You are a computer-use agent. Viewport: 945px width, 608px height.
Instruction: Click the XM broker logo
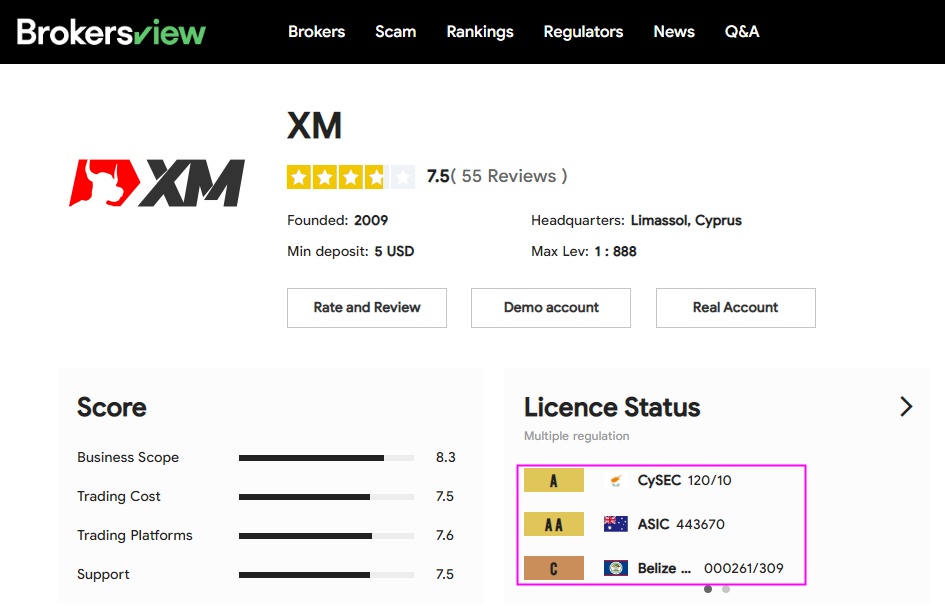click(x=157, y=183)
